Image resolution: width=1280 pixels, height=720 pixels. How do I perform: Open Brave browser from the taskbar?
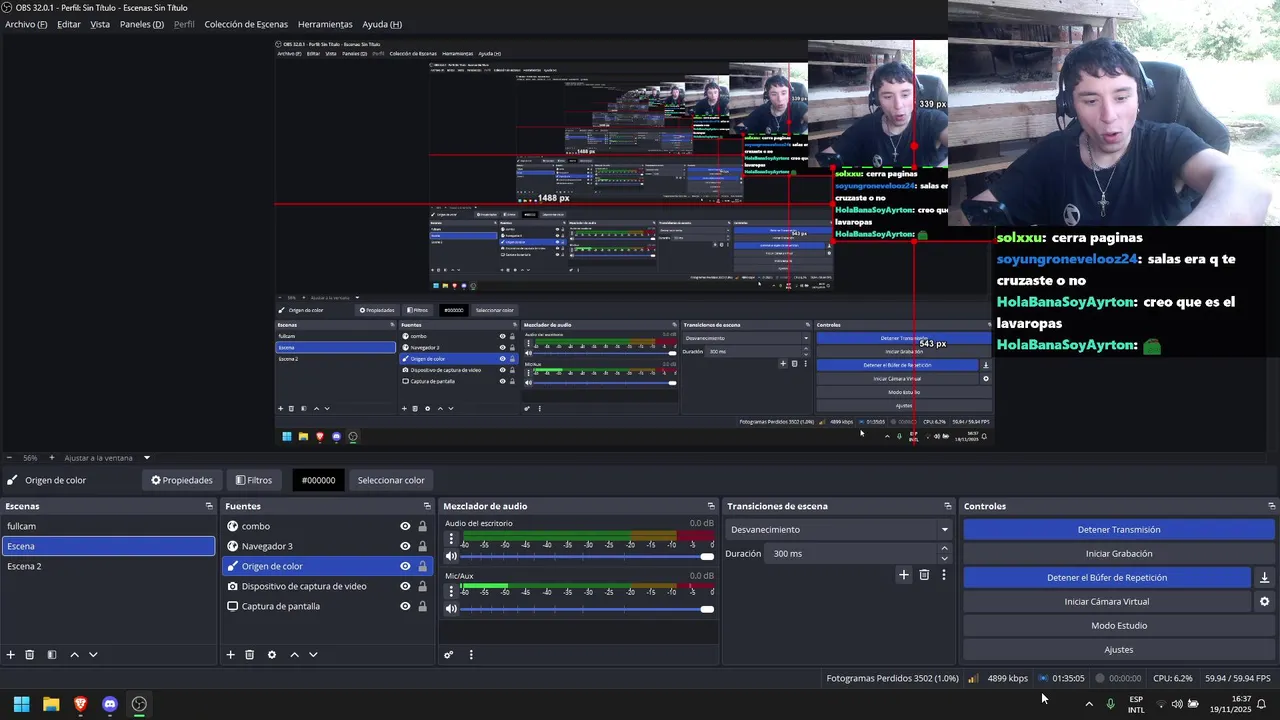[80, 704]
